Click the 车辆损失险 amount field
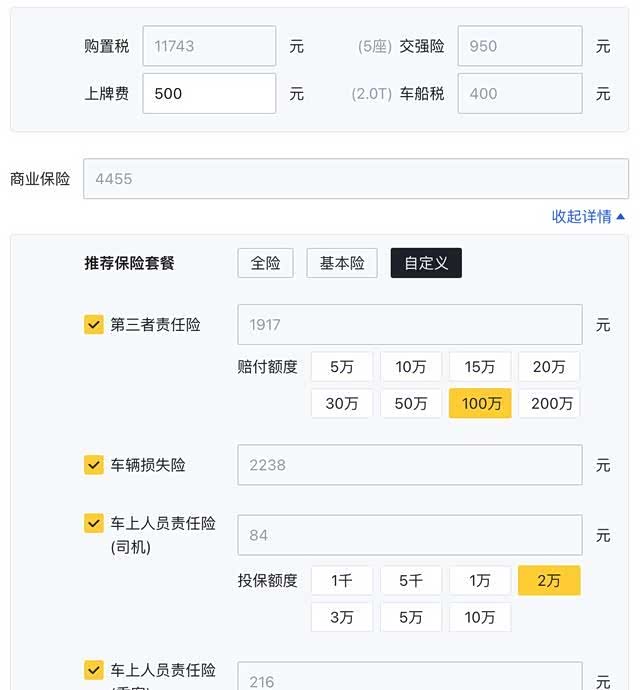This screenshot has height=690, width=640. click(x=409, y=465)
